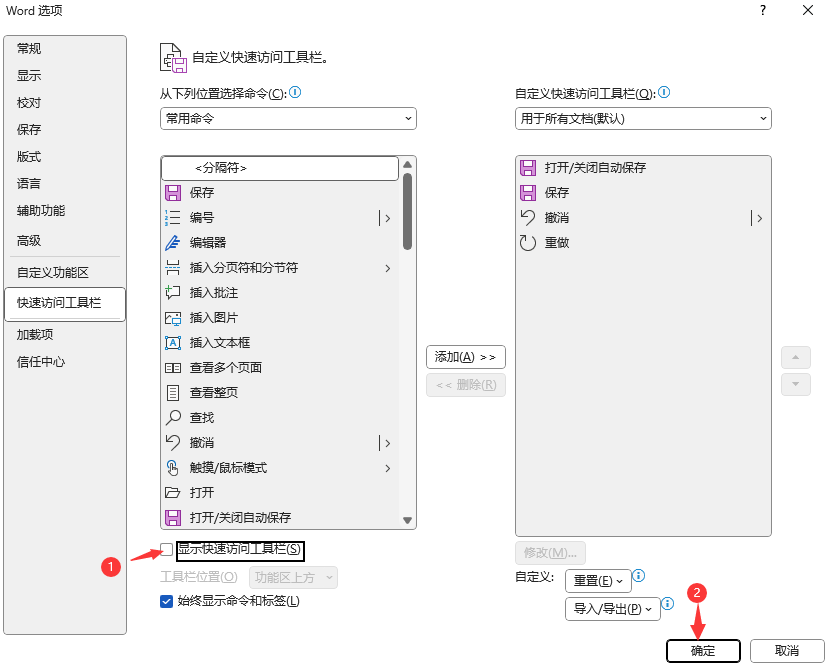This screenshot has width=828, height=670.
Task: Open the 用于所有文档(默认) dropdown
Action: pos(643,119)
